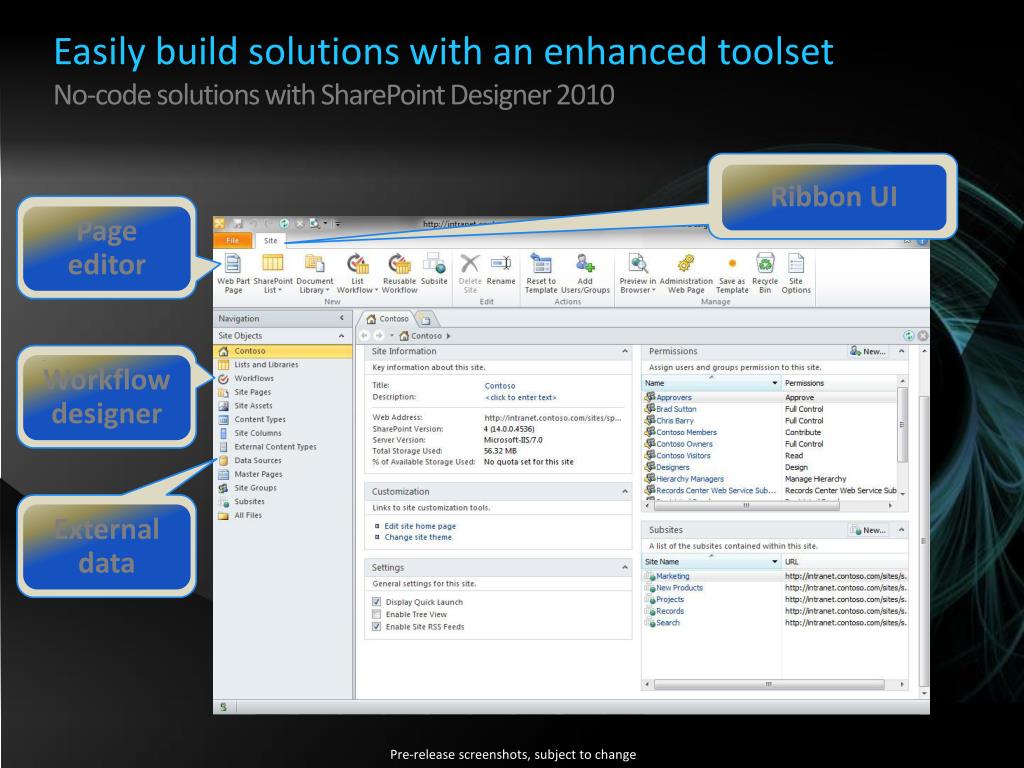Click the new tab button beside Contoso
This screenshot has width=1024, height=768.
pos(425,319)
